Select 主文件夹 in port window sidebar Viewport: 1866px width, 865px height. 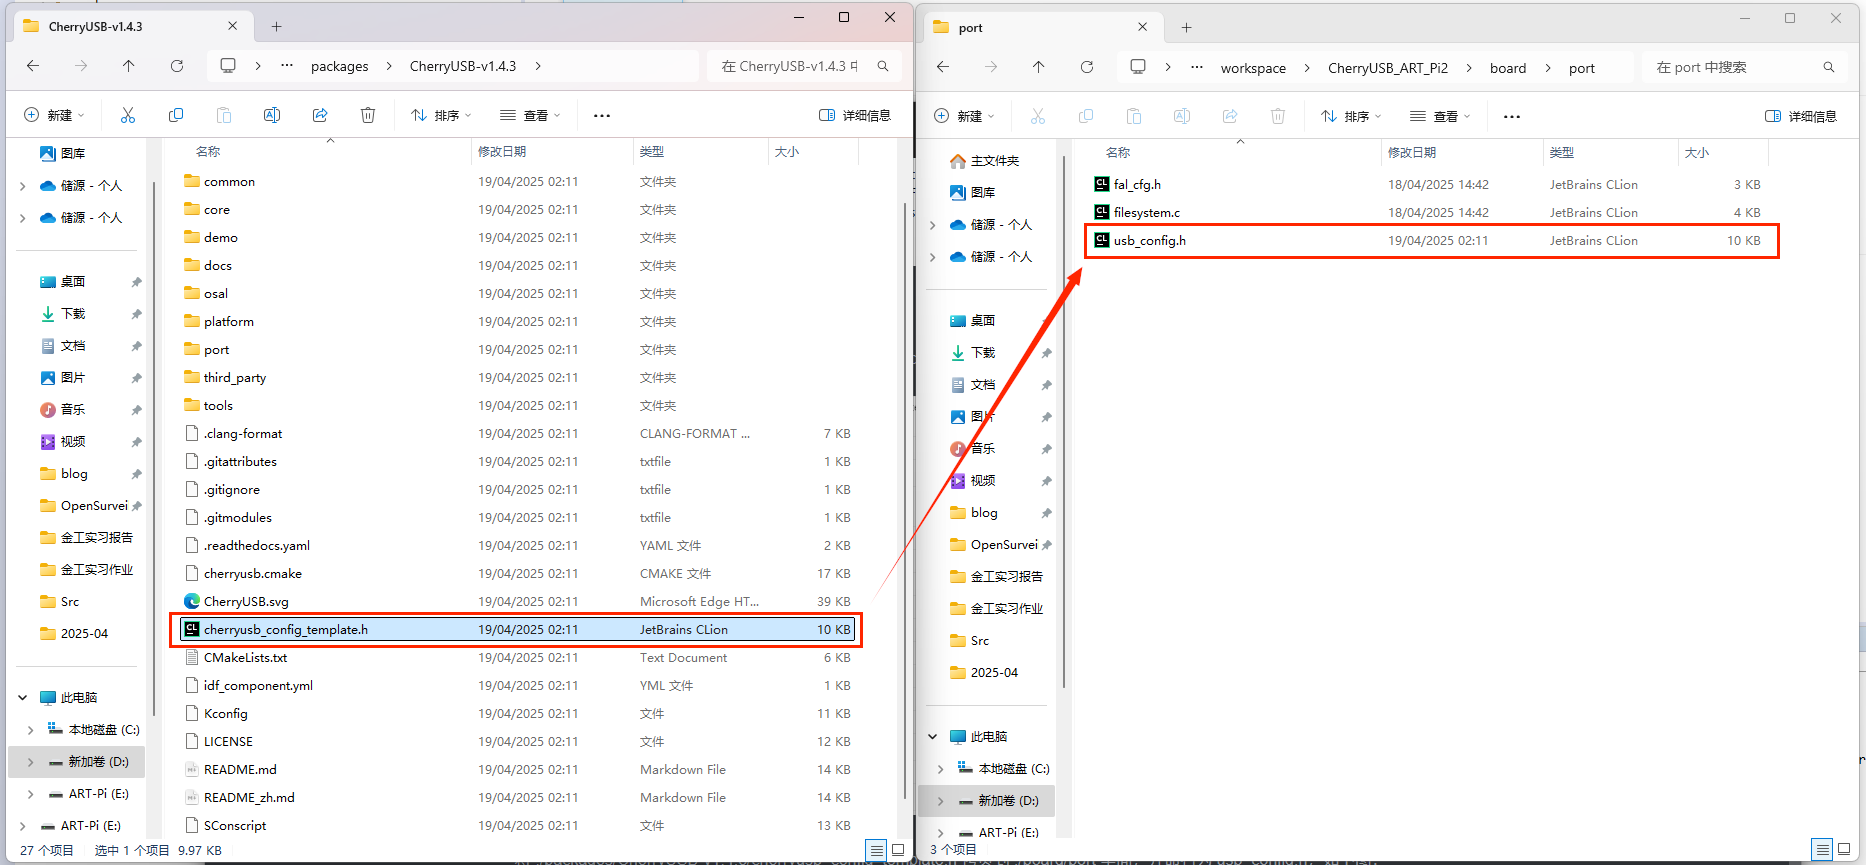pos(985,161)
